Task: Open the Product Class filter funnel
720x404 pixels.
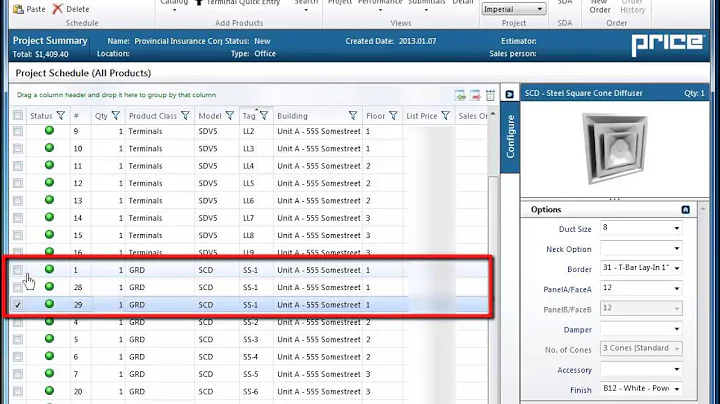Action: point(185,116)
